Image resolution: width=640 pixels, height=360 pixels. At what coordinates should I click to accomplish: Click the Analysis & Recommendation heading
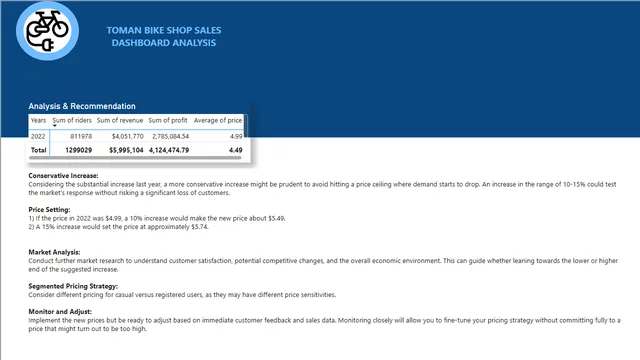click(82, 106)
